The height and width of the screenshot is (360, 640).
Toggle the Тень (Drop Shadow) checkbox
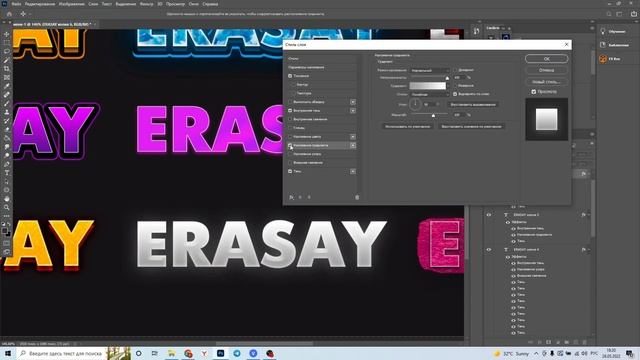tap(290, 171)
